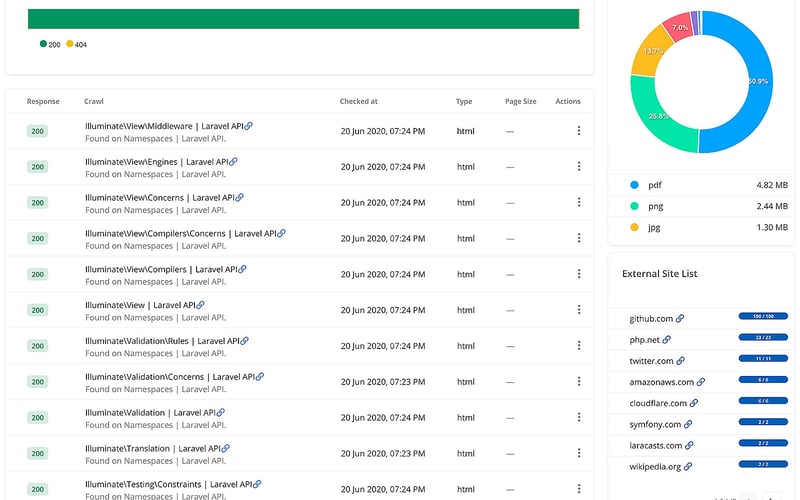The height and width of the screenshot is (500, 800).
Task: Open the wikipedia.org external site entry
Action: coord(655,466)
